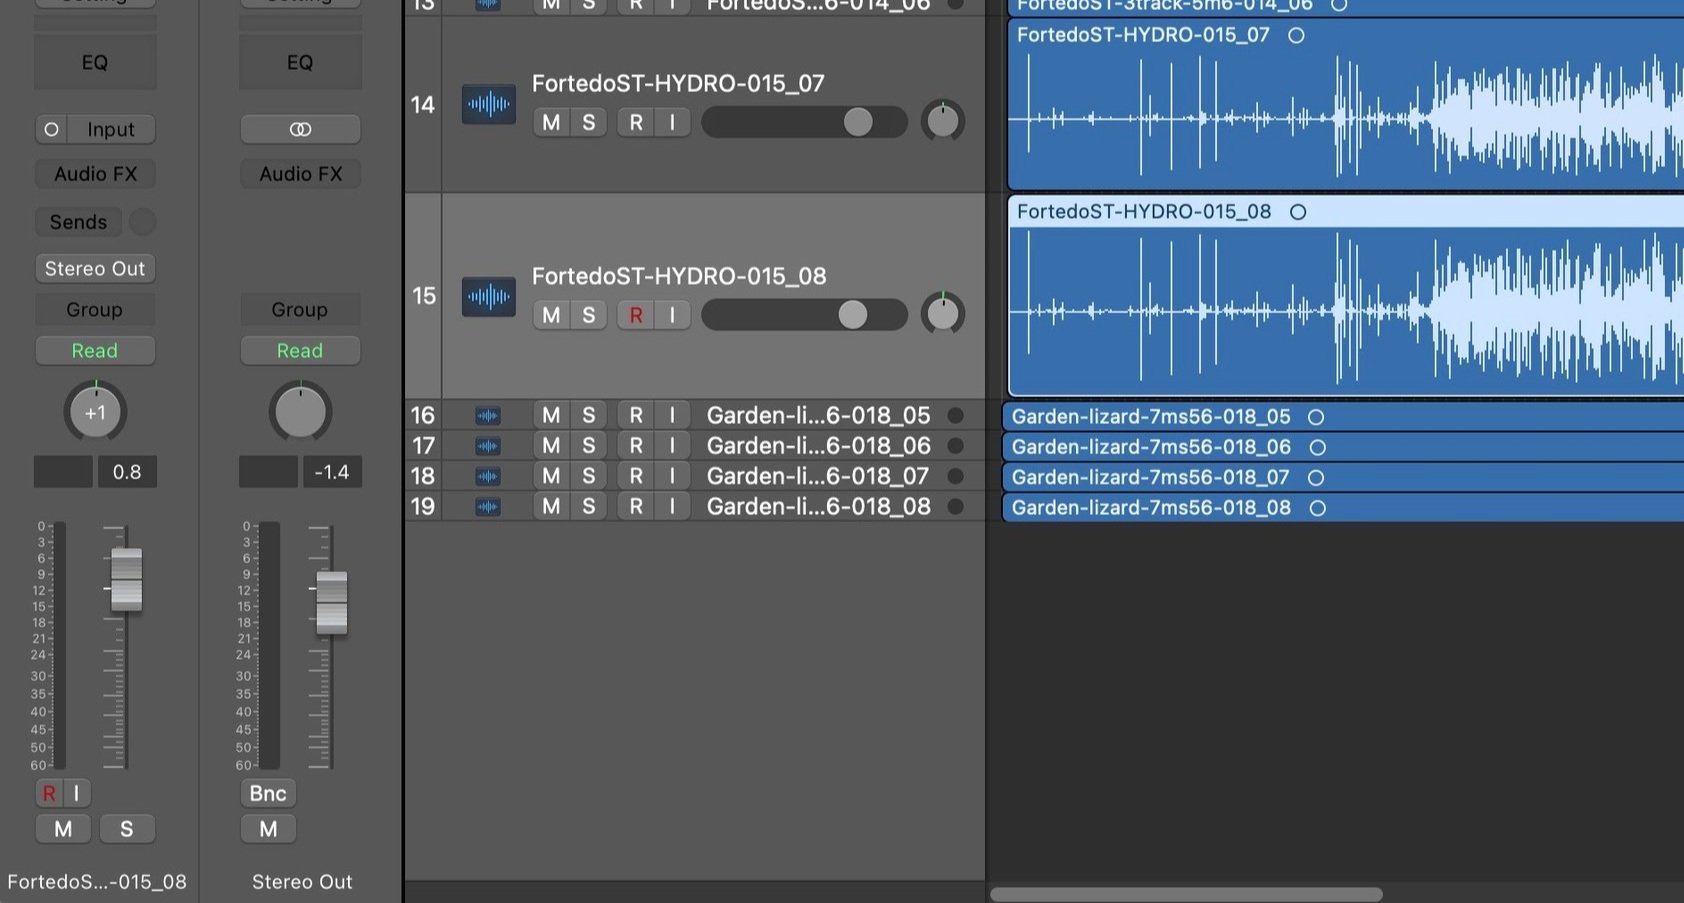Click the loop circle on Garden-lizard-7ms56-018_08 region
Viewport: 1684px width, 903px height.
point(1318,508)
